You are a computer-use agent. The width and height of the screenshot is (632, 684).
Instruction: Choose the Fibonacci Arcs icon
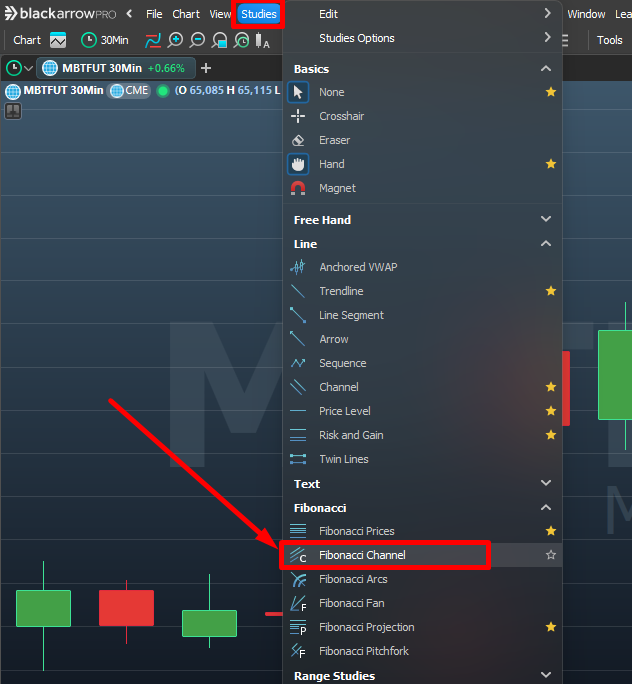(x=299, y=579)
